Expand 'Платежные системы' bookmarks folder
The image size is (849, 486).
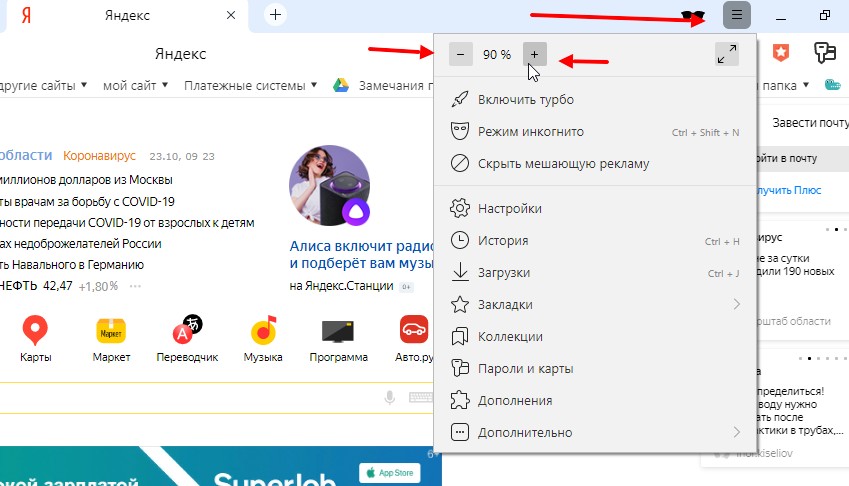click(x=250, y=86)
